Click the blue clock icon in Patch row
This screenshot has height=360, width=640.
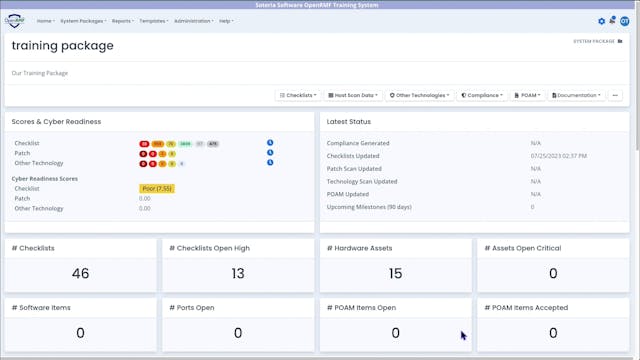coord(270,153)
